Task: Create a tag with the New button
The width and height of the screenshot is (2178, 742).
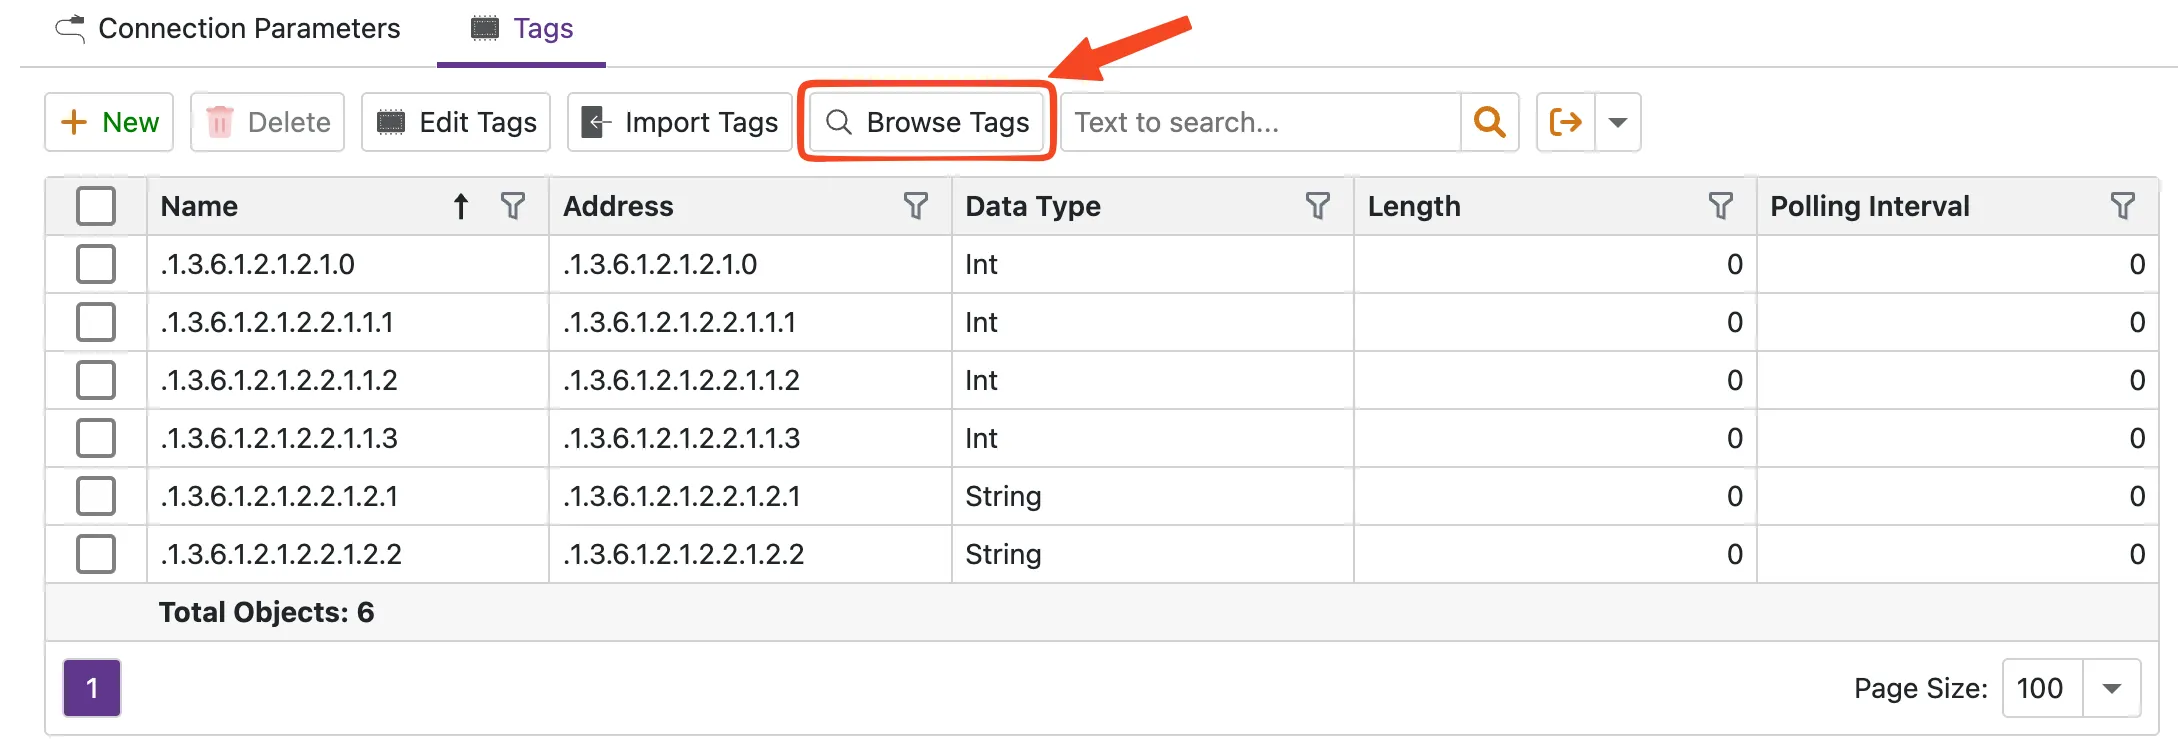Action: (x=108, y=121)
